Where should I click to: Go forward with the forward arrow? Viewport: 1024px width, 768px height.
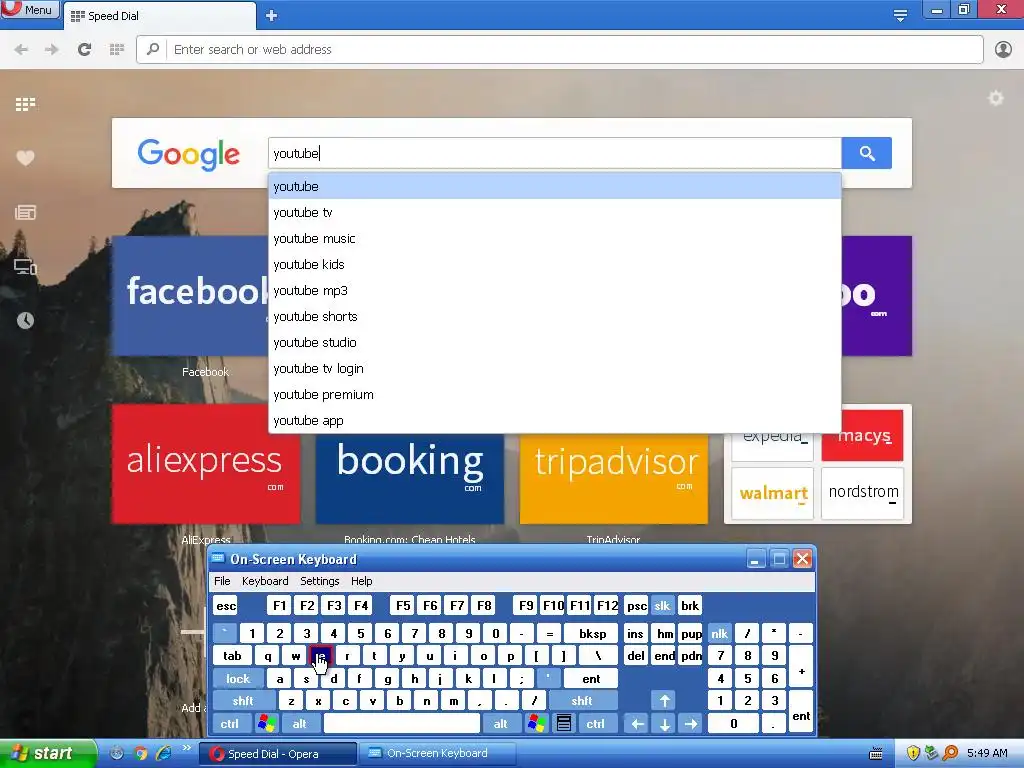coord(52,50)
